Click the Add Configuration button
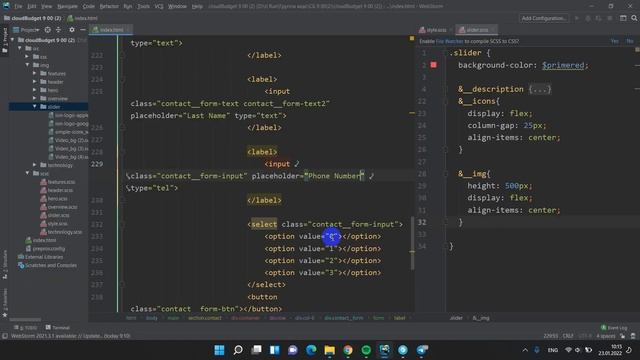The width and height of the screenshot is (640, 360). tap(544, 18)
